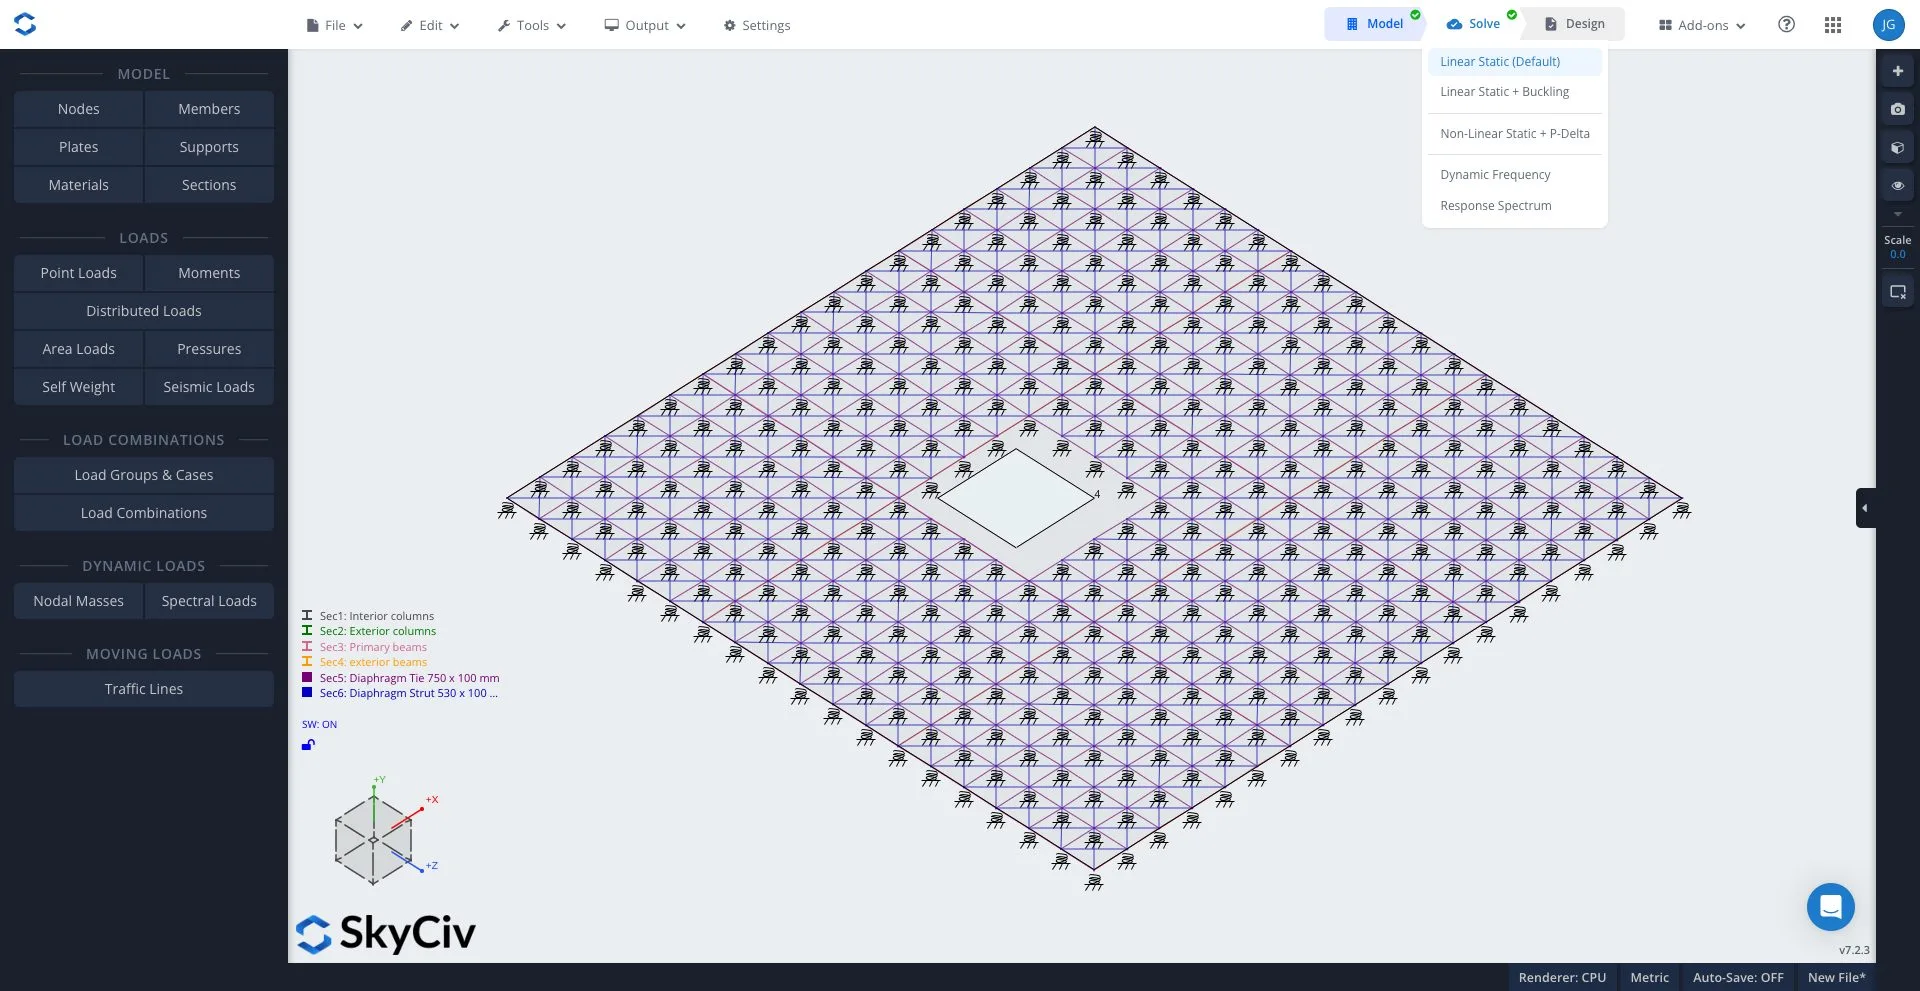Screen dimensions: 1920x991
Task: Click the Load Combinations button
Action: click(144, 513)
